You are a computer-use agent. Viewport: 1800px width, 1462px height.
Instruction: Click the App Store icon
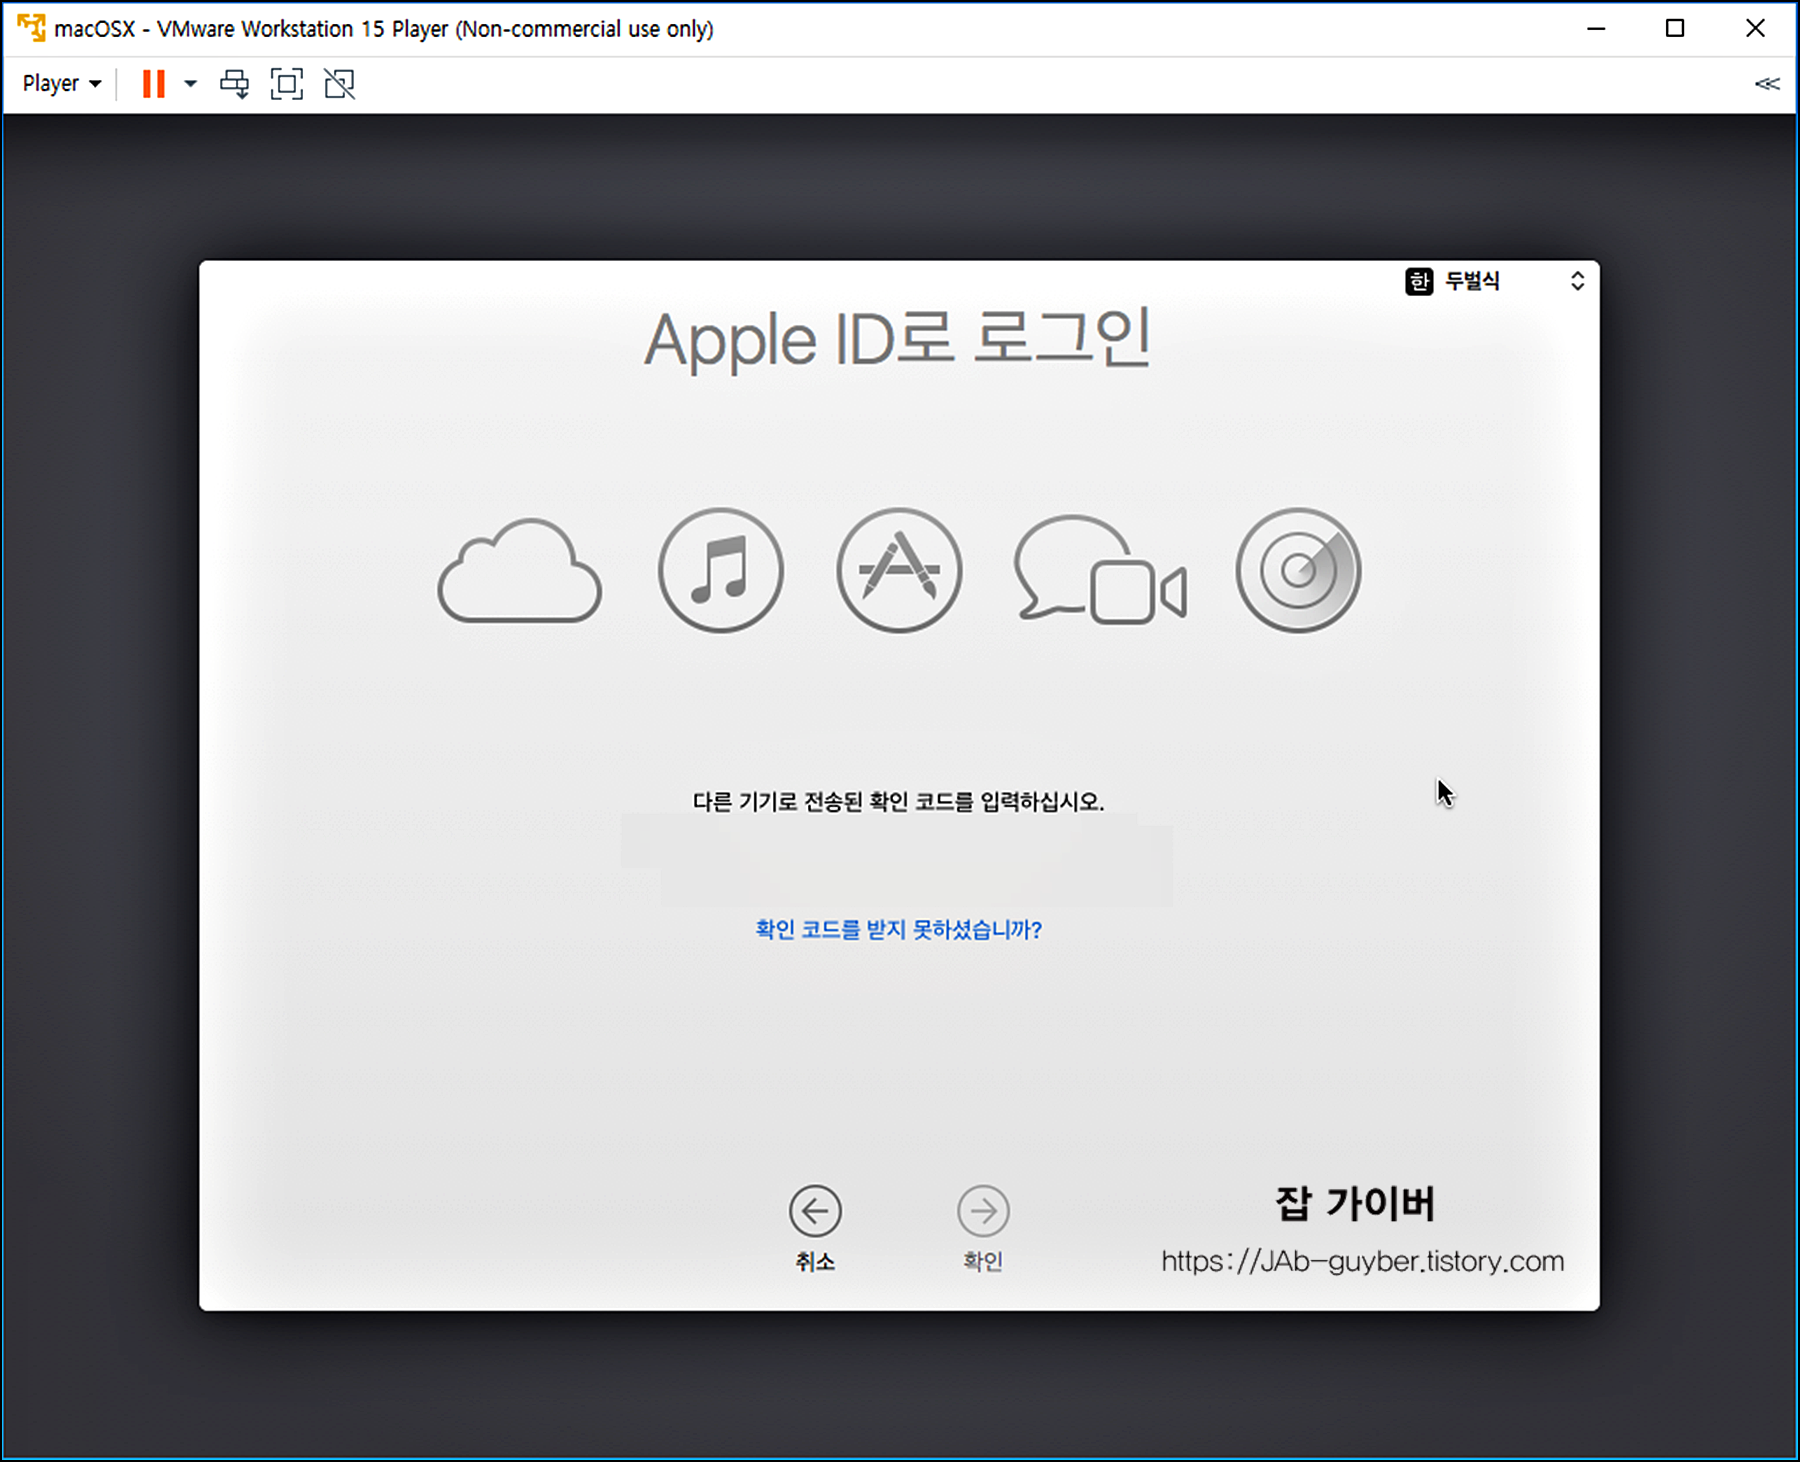pyautogui.click(x=899, y=571)
